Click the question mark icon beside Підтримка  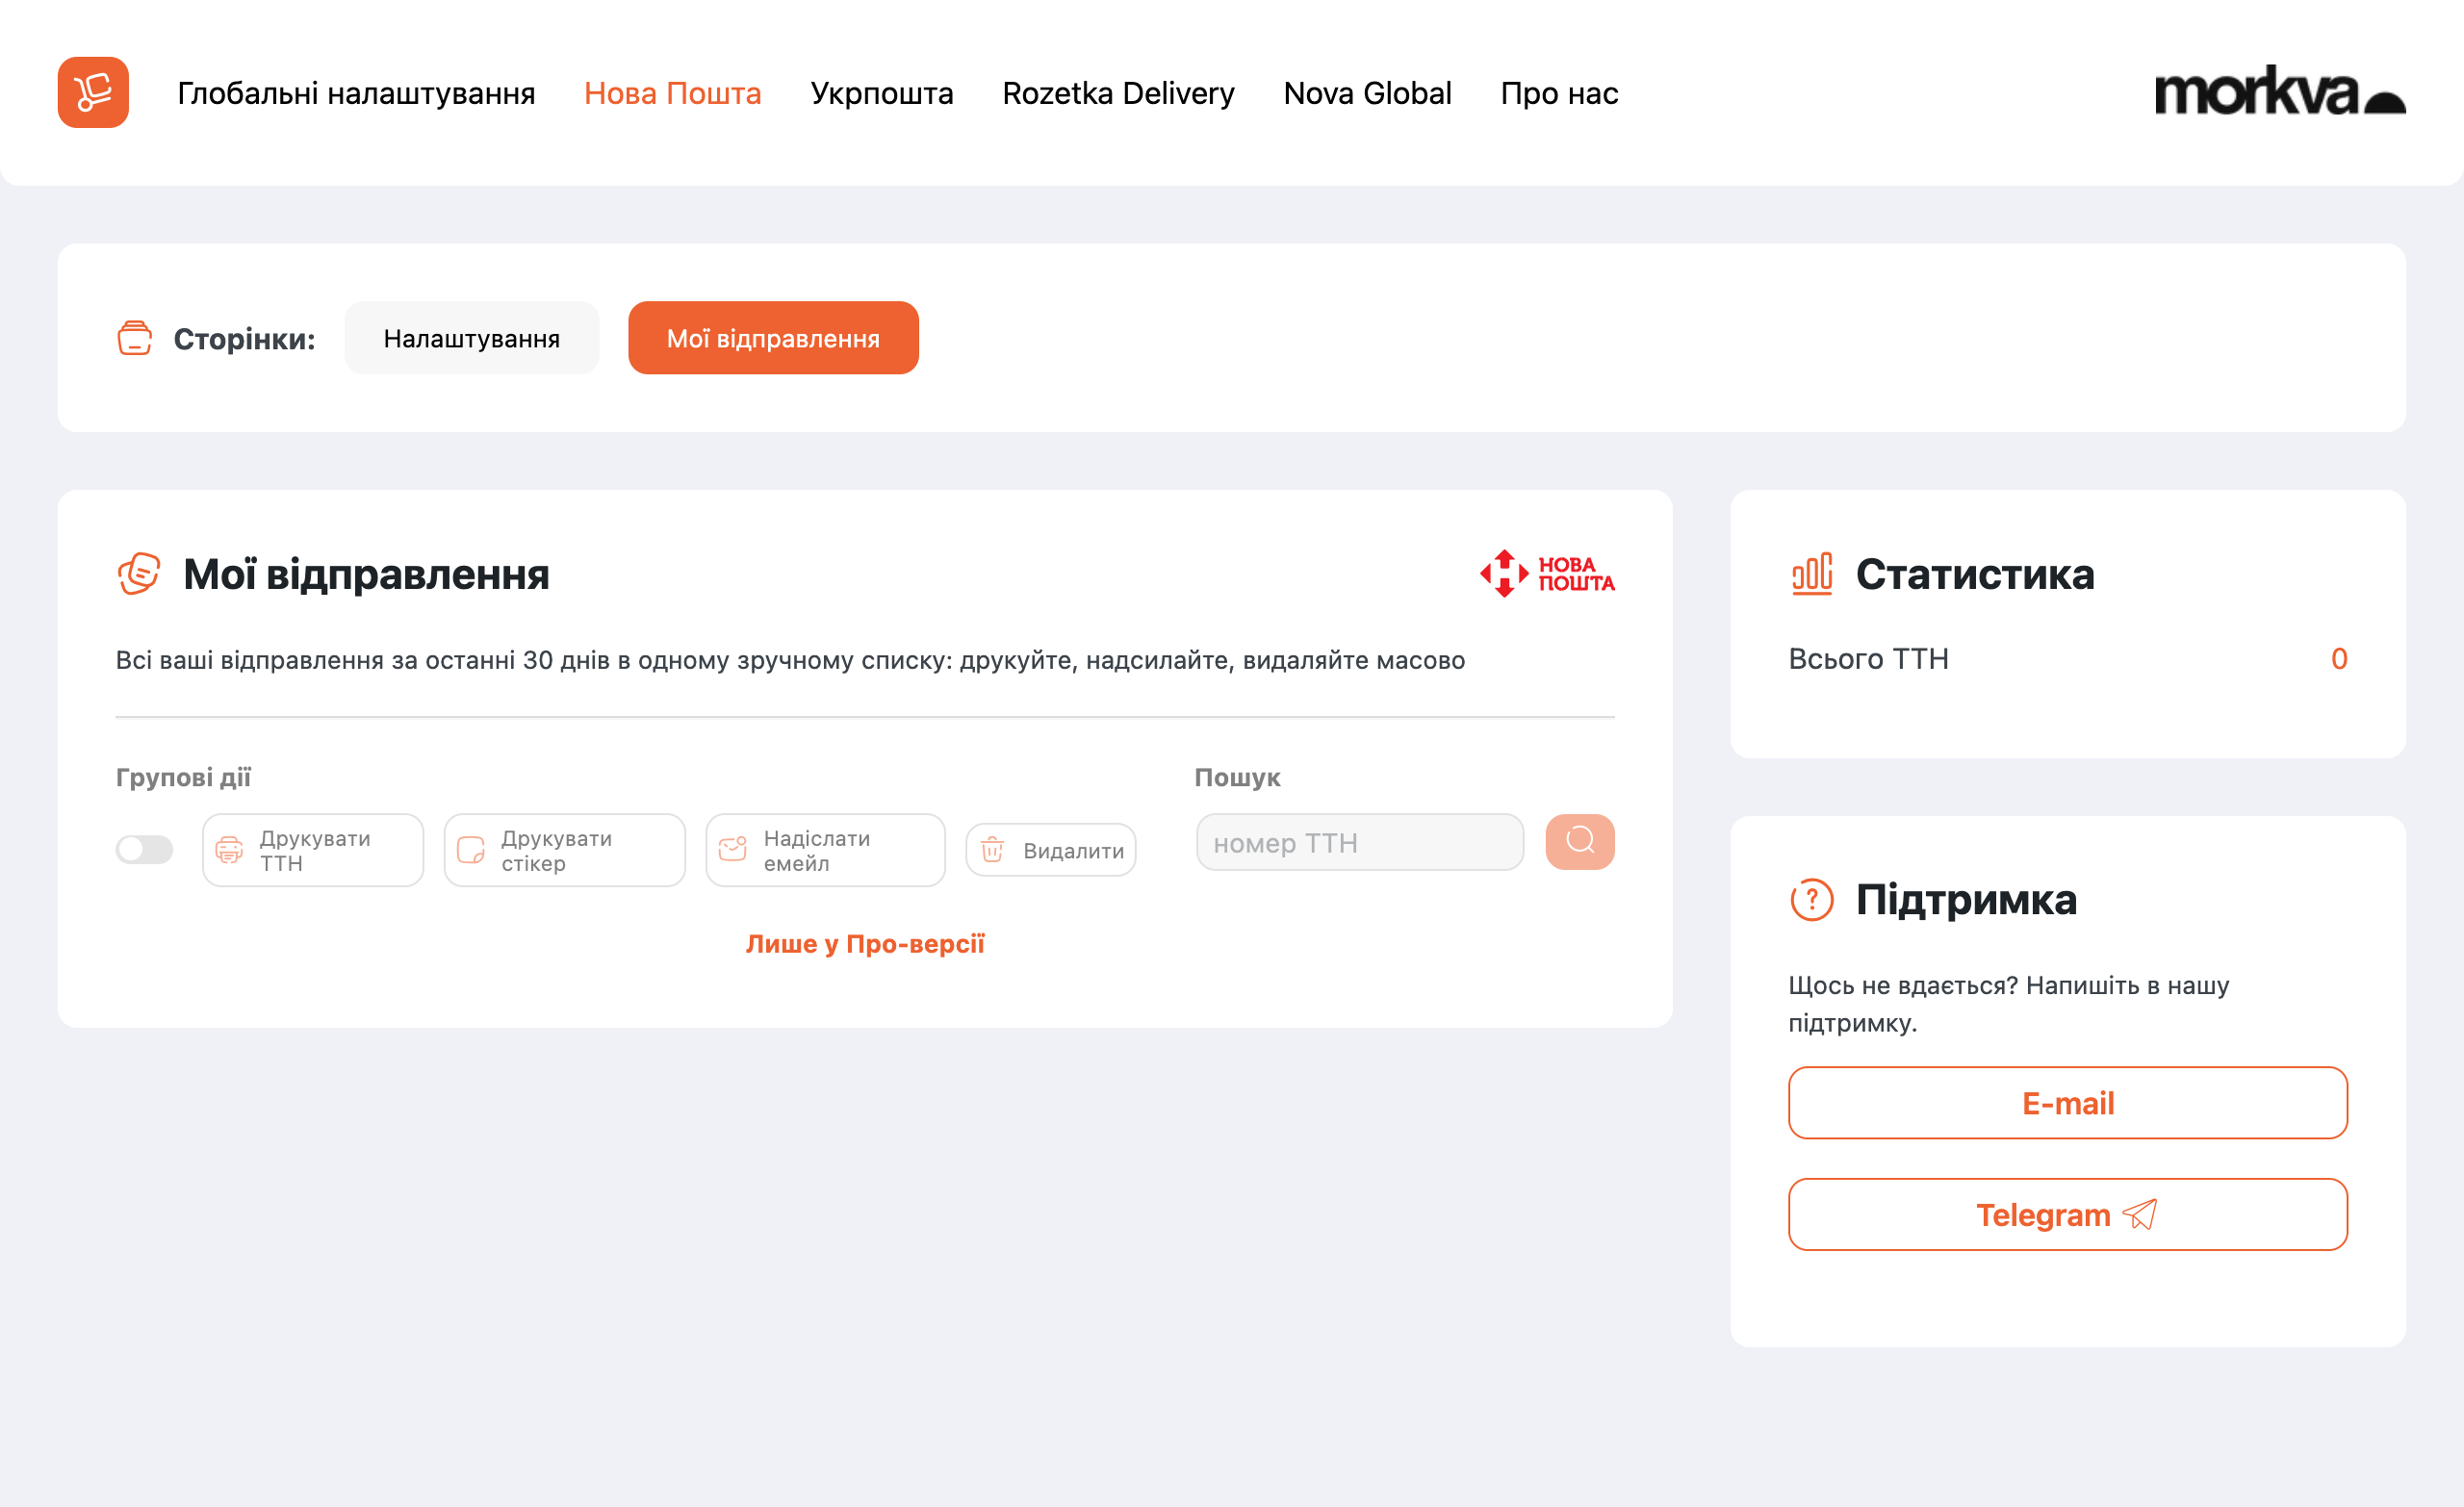point(1812,898)
